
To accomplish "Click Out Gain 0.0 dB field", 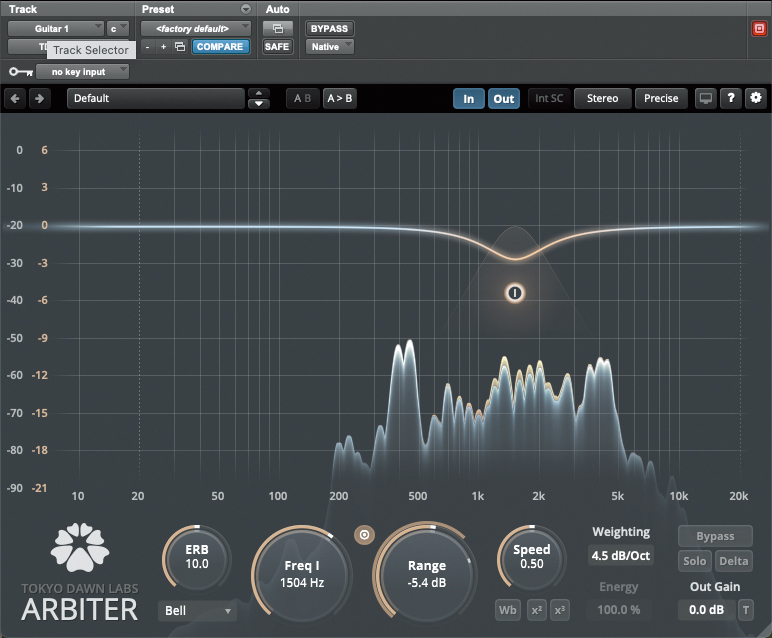I will click(x=707, y=610).
